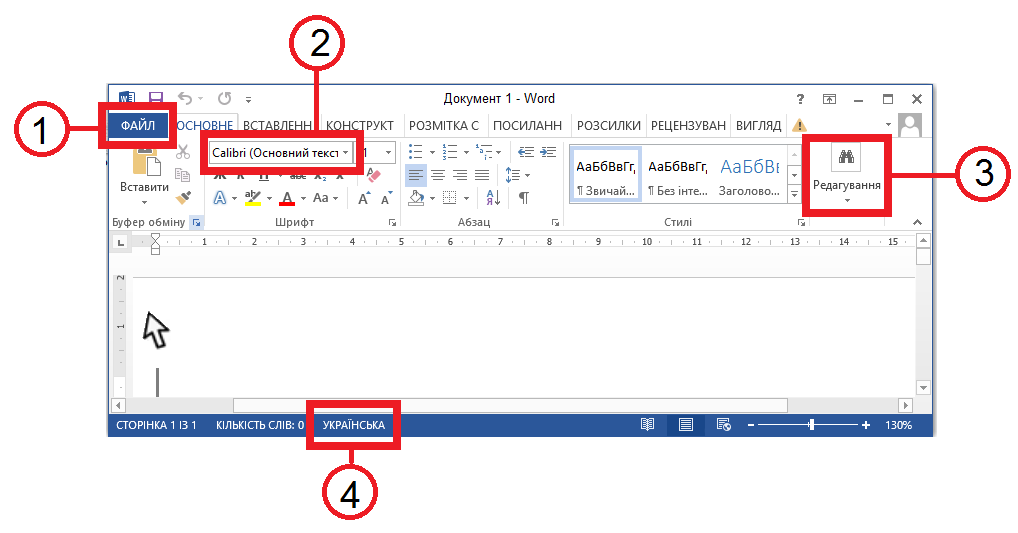Align text left
This screenshot has height=533, width=1018.
(416, 175)
